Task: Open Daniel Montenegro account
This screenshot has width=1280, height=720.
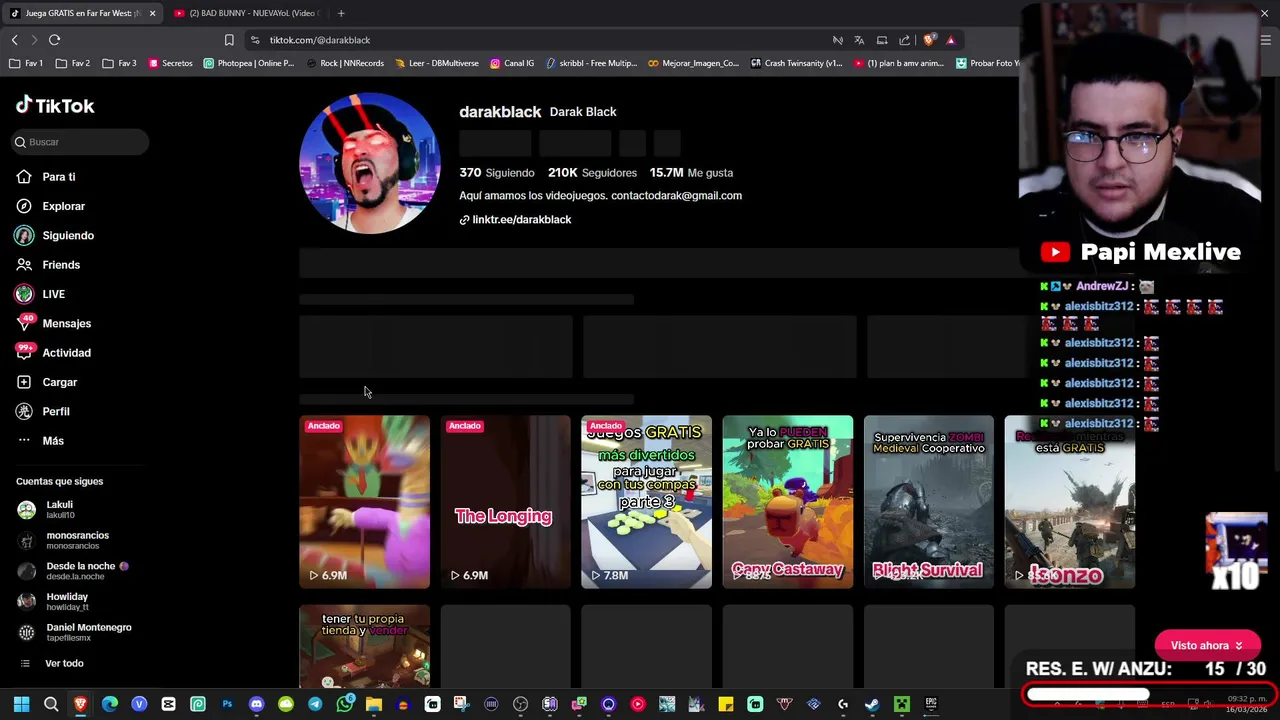Action: (74, 632)
